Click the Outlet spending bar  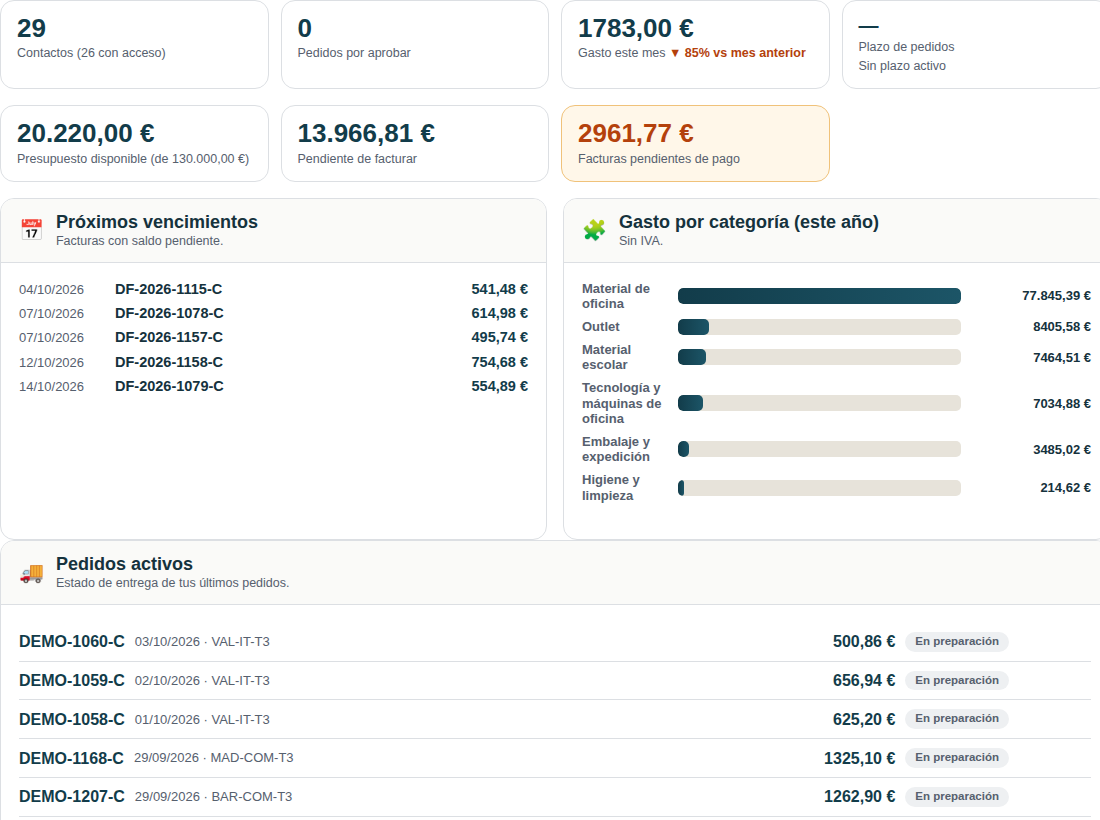(x=819, y=327)
